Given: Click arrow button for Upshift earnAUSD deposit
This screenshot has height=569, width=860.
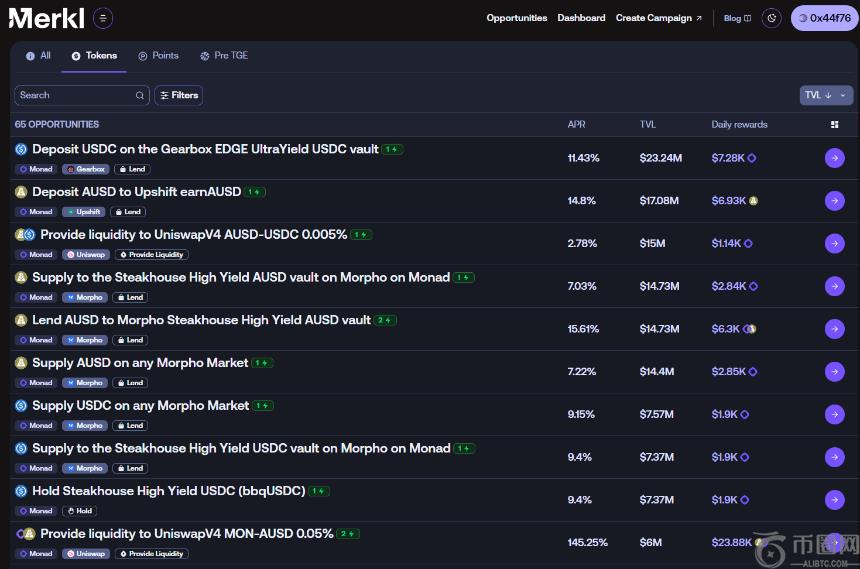Looking at the screenshot, I should [x=834, y=201].
